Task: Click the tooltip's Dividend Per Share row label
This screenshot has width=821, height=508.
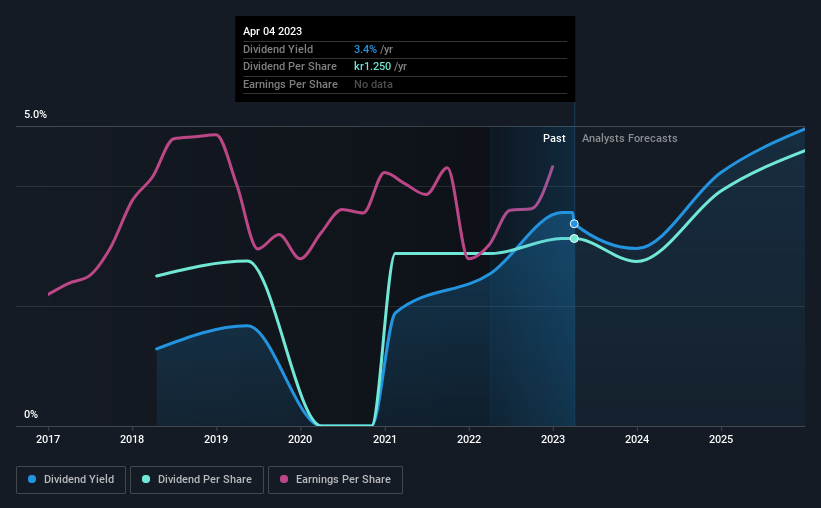Action: pyautogui.click(x=290, y=67)
